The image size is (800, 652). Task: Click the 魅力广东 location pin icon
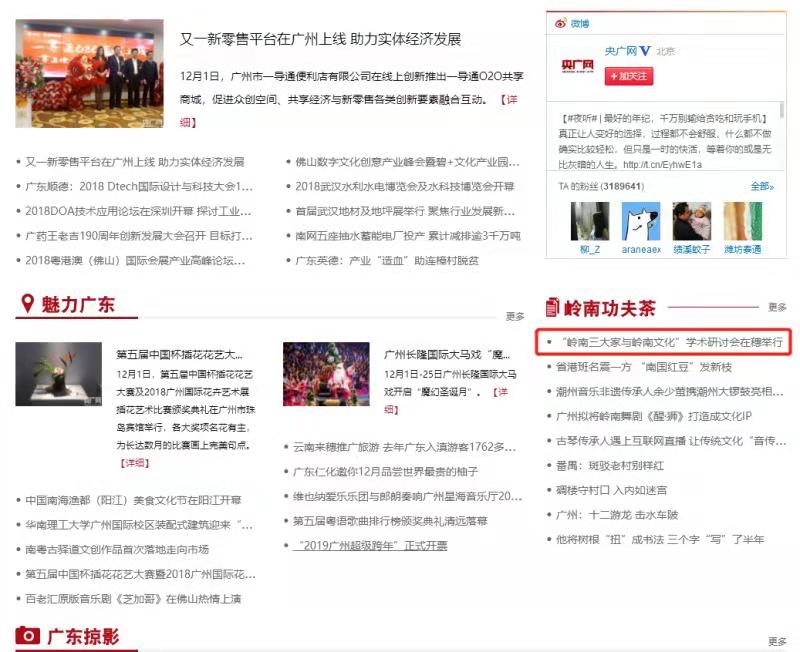27,304
